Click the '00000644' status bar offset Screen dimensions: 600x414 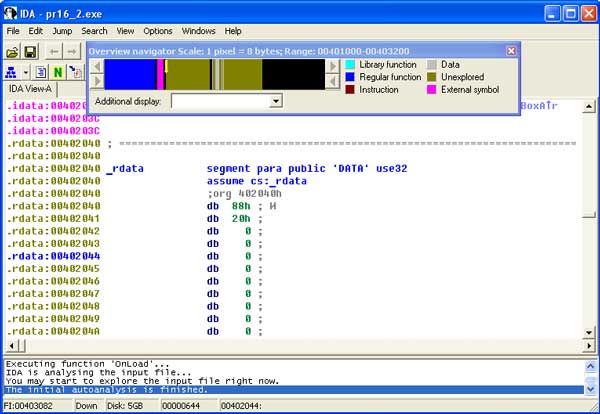point(181,406)
